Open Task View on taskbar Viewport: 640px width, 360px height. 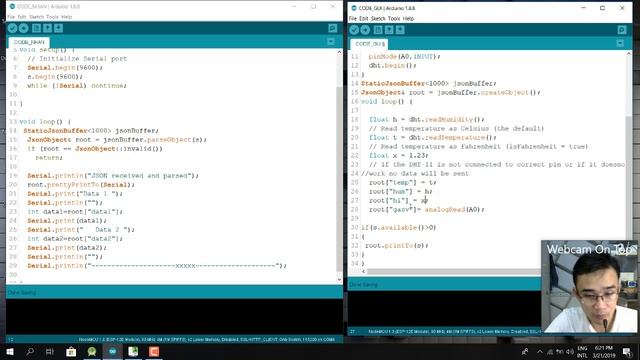point(50,351)
